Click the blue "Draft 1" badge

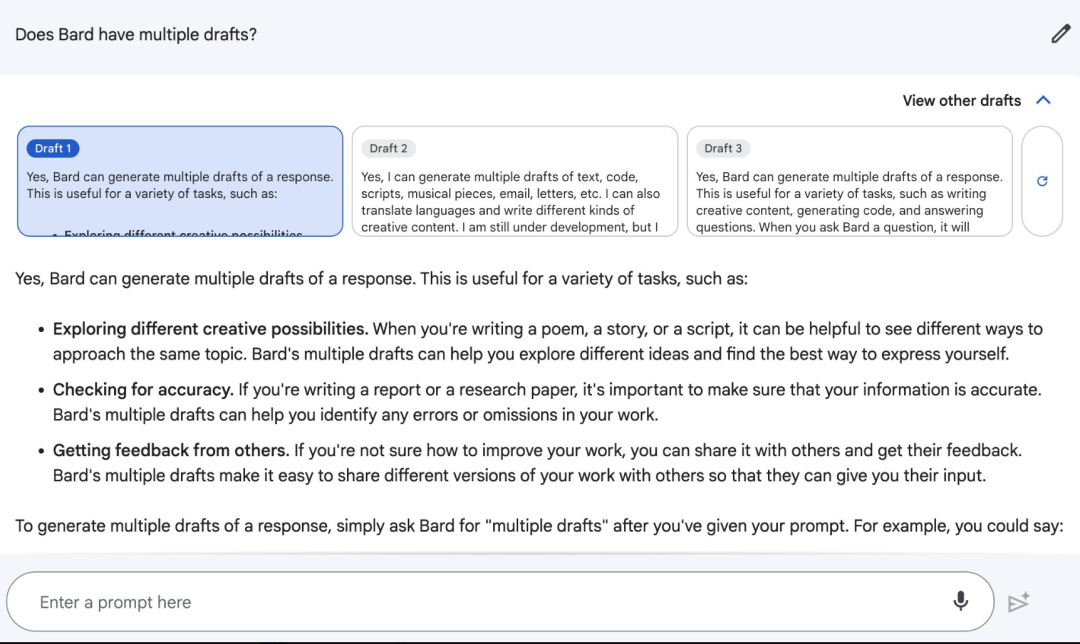click(x=53, y=148)
